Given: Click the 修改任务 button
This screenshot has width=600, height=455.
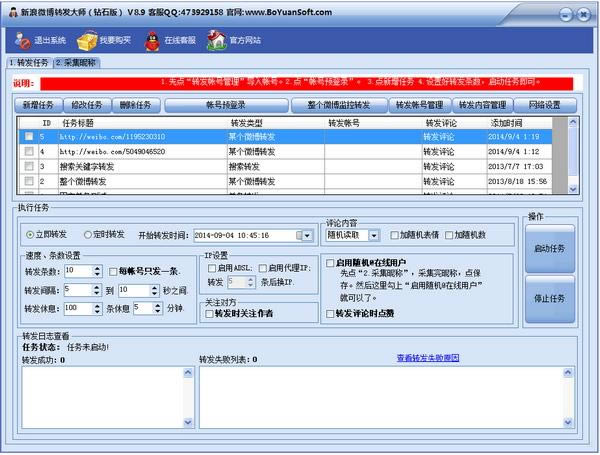Looking at the screenshot, I should 87,105.
